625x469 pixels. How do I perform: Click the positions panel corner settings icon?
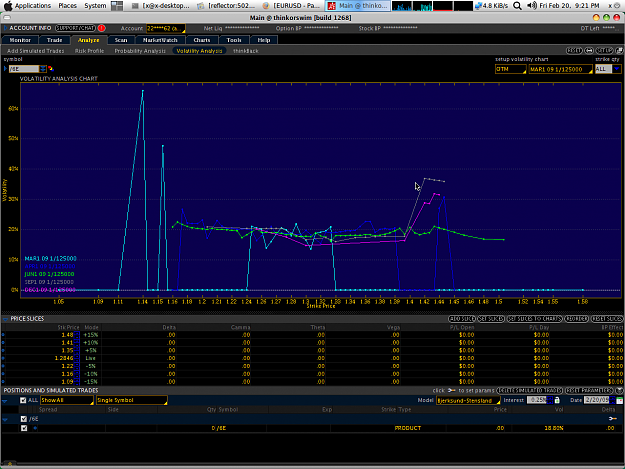pyautogui.click(x=619, y=390)
